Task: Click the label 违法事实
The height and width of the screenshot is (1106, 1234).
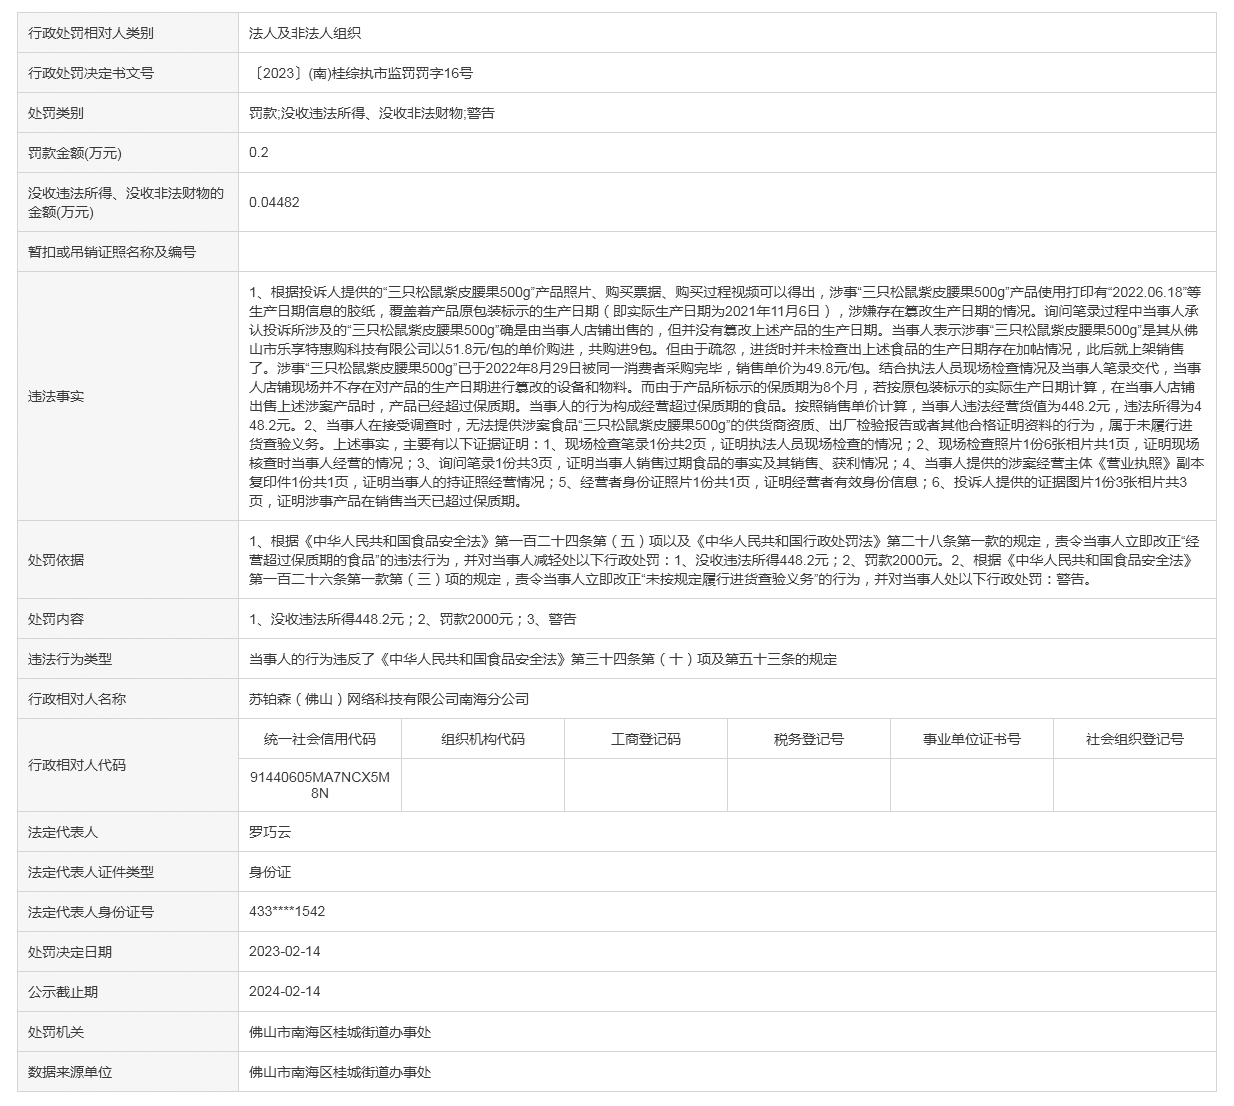Action: point(56,396)
